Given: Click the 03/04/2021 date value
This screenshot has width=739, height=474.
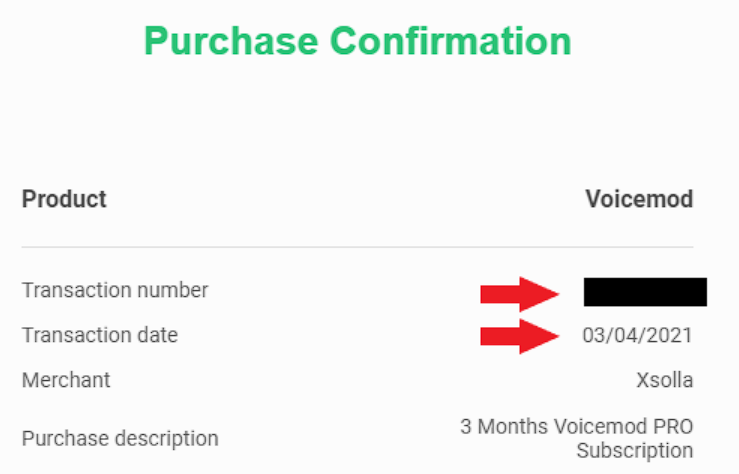Looking at the screenshot, I should (637, 335).
